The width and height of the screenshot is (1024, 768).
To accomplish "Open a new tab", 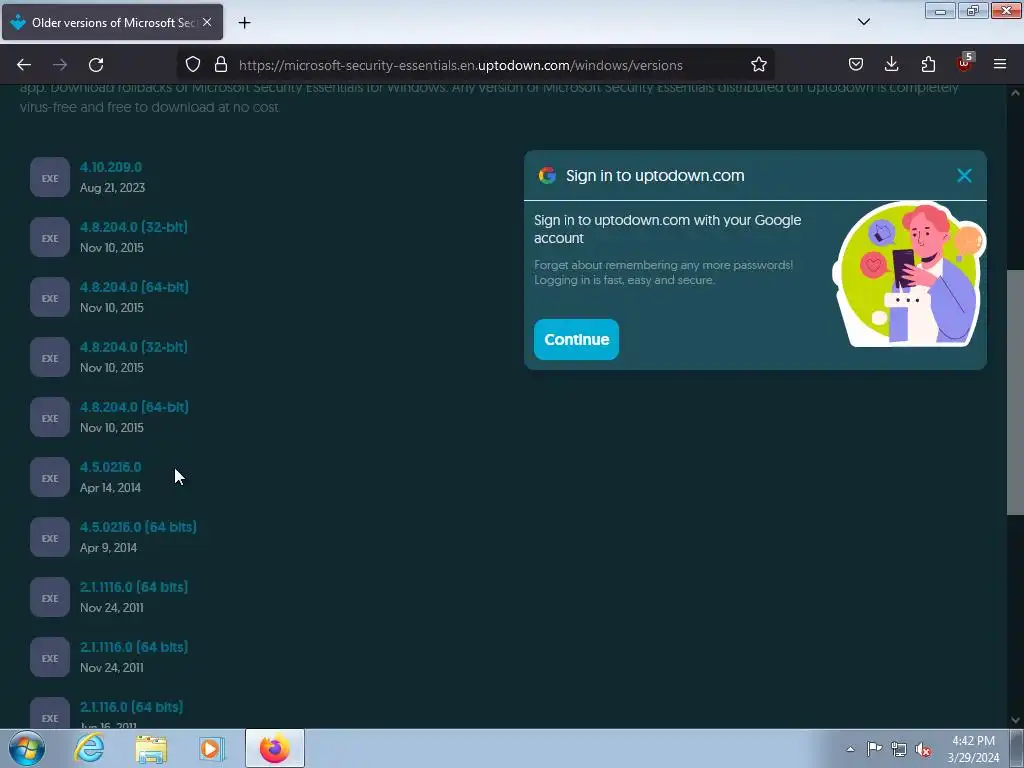I will [x=244, y=23].
